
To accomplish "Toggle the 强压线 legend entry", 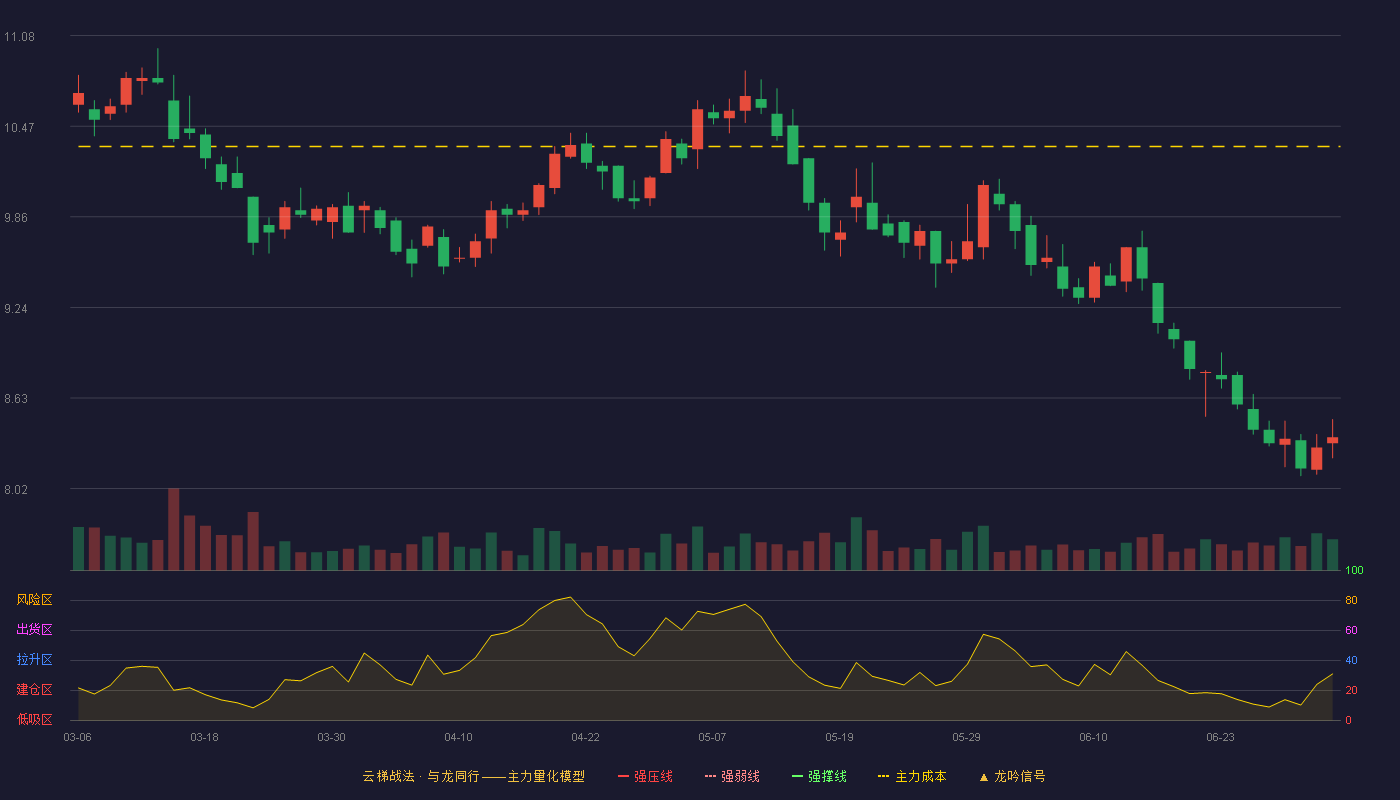I will coord(645,776).
